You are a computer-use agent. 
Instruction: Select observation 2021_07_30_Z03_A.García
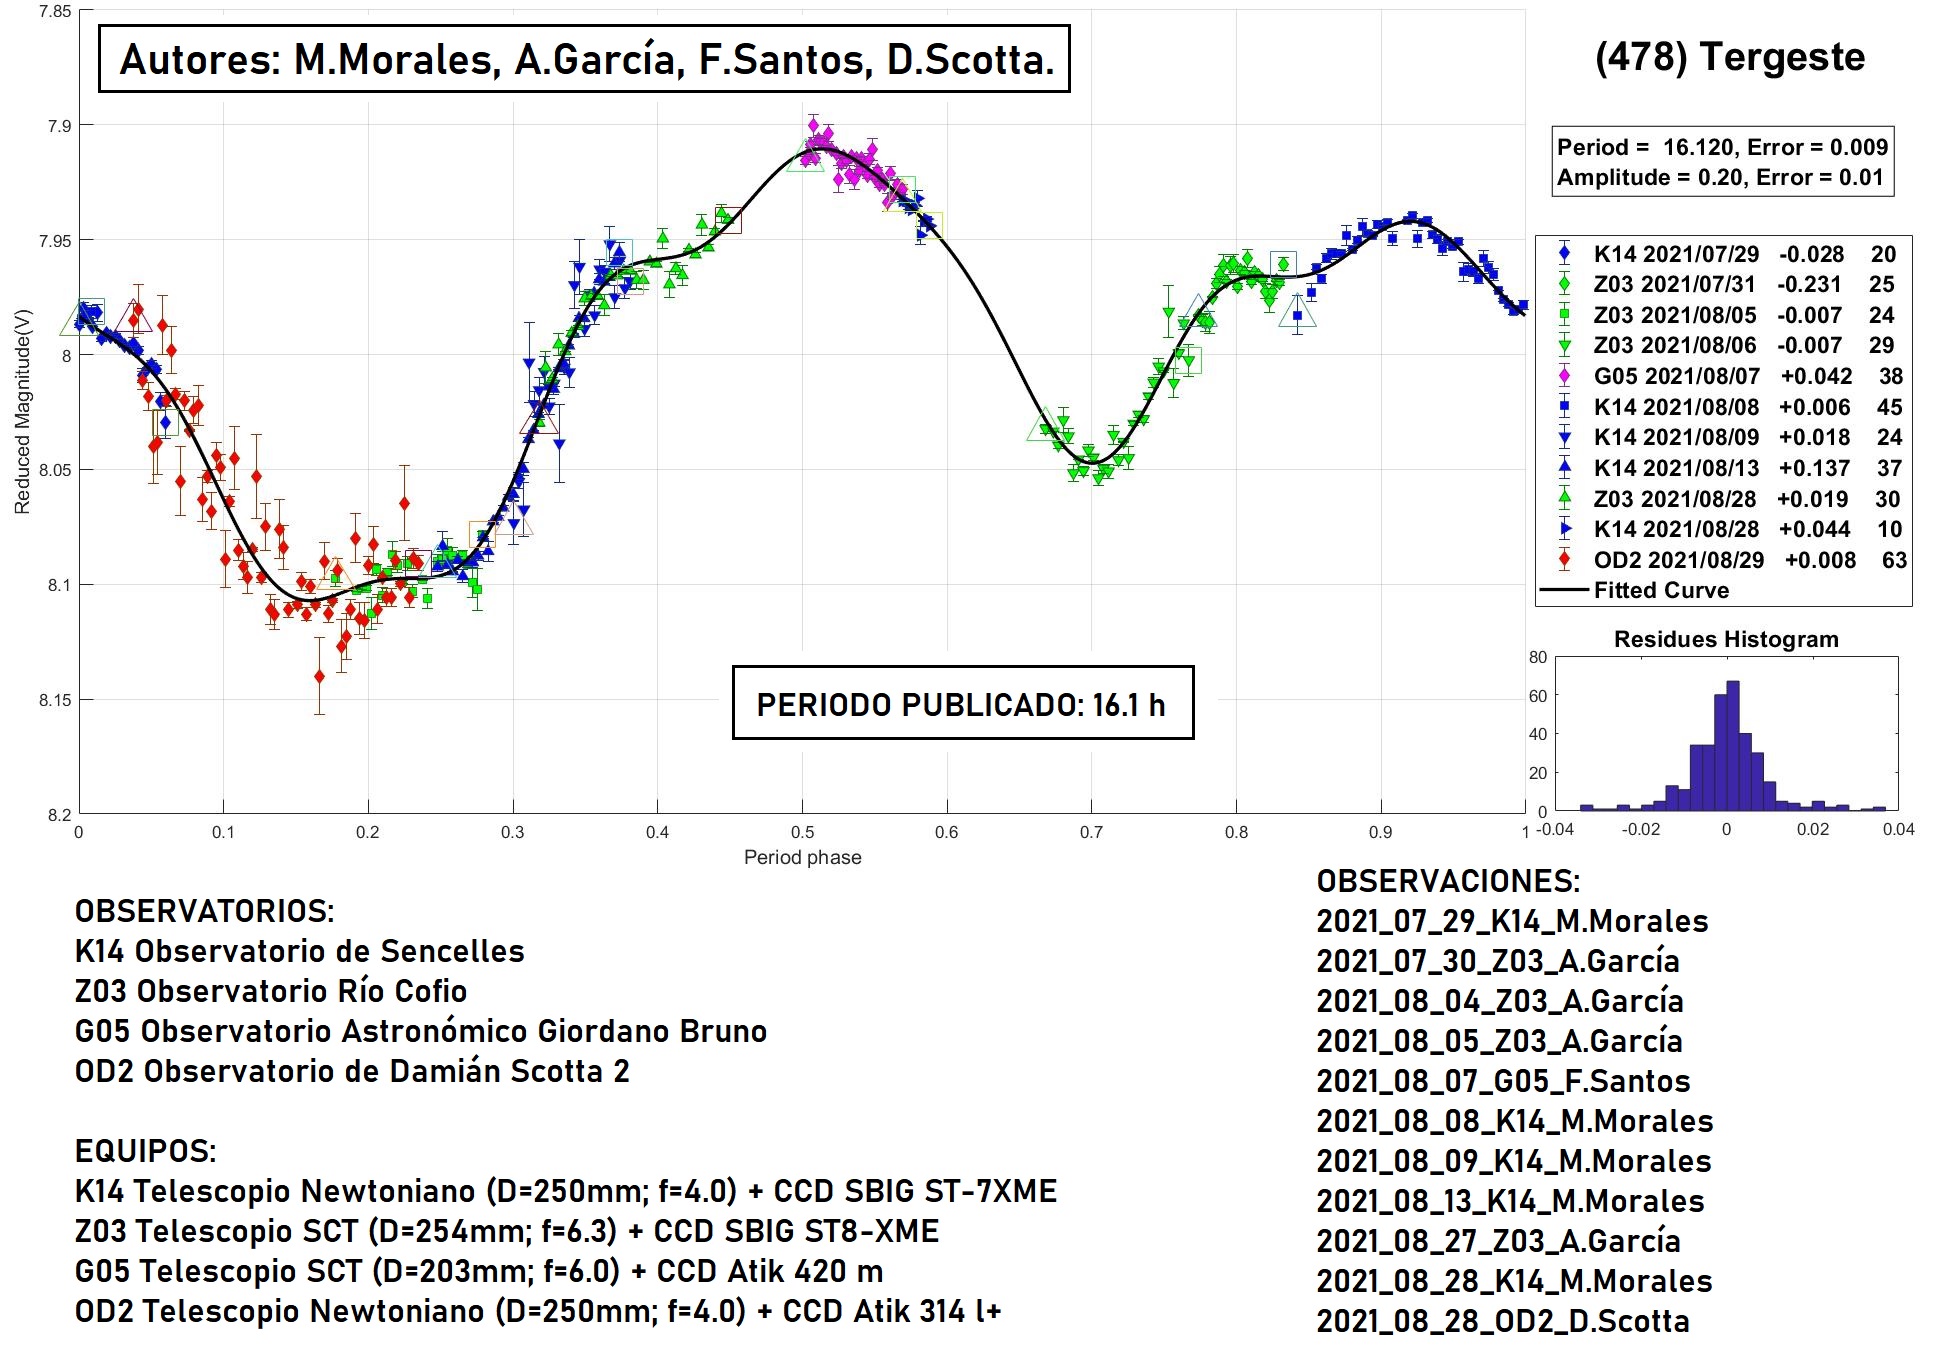click(x=1498, y=961)
